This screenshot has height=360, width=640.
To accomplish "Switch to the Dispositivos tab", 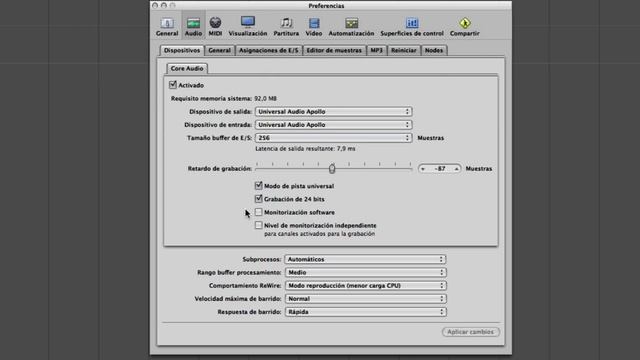I will 182,50.
